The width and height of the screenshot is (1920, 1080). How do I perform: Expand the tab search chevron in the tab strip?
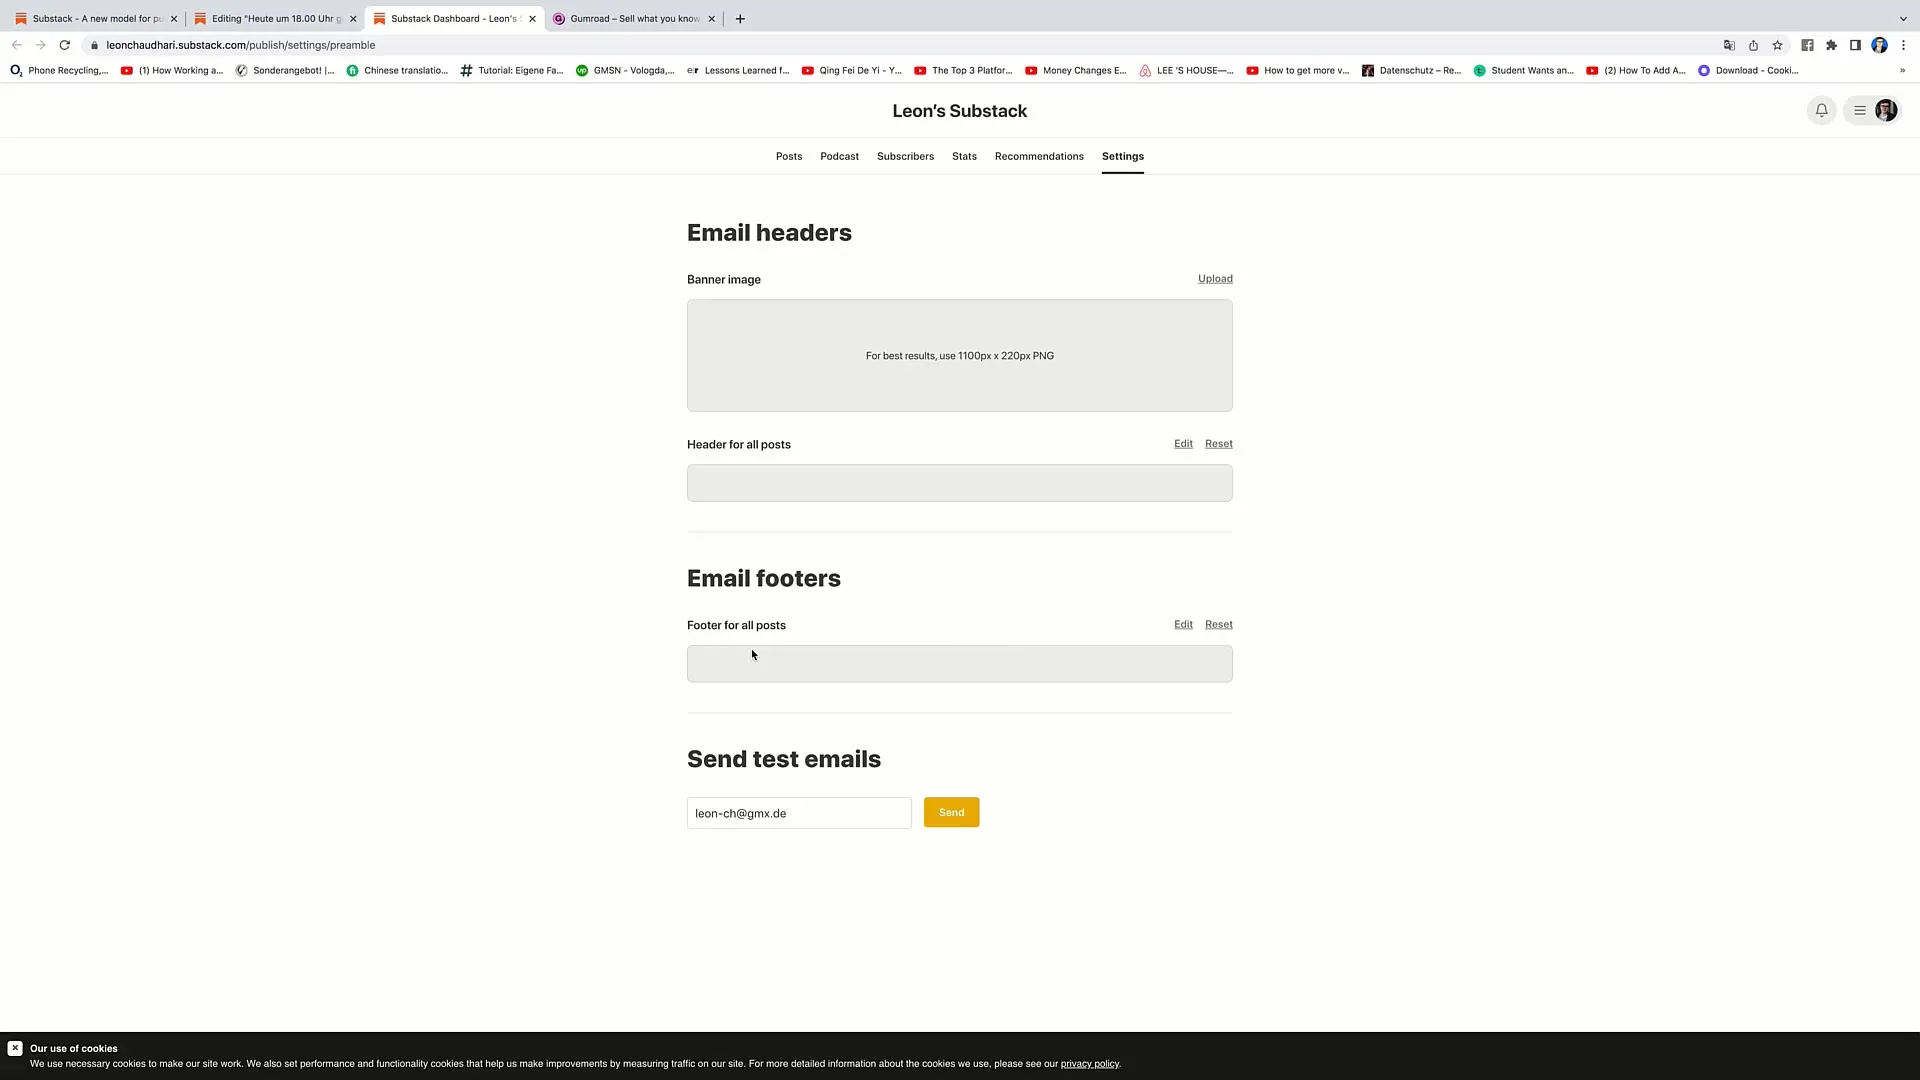tap(1903, 18)
